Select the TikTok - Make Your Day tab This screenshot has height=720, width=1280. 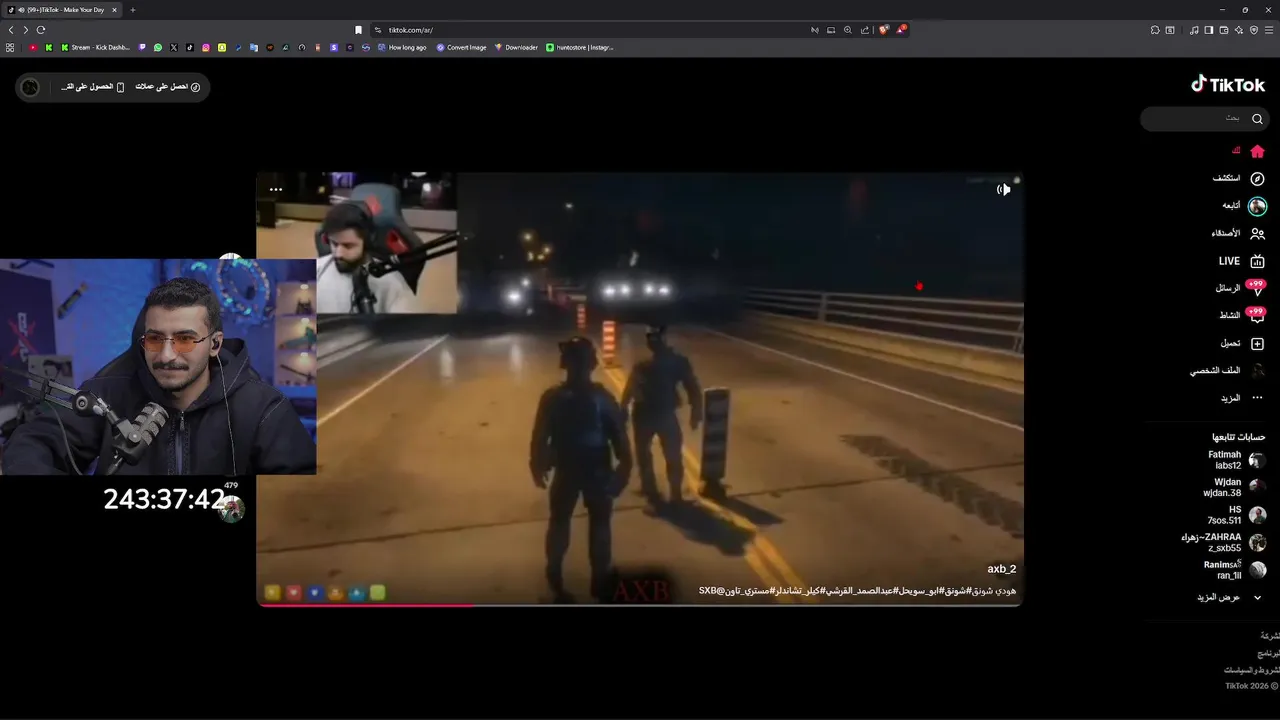tap(62, 10)
